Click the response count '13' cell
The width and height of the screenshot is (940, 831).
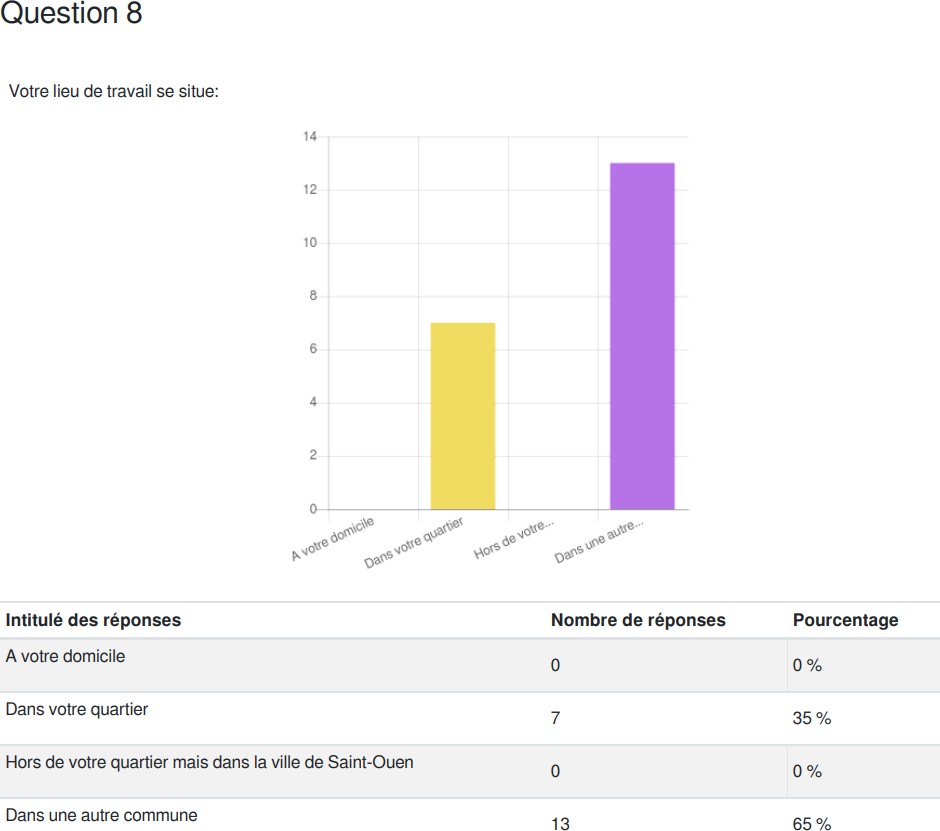pyautogui.click(x=561, y=824)
